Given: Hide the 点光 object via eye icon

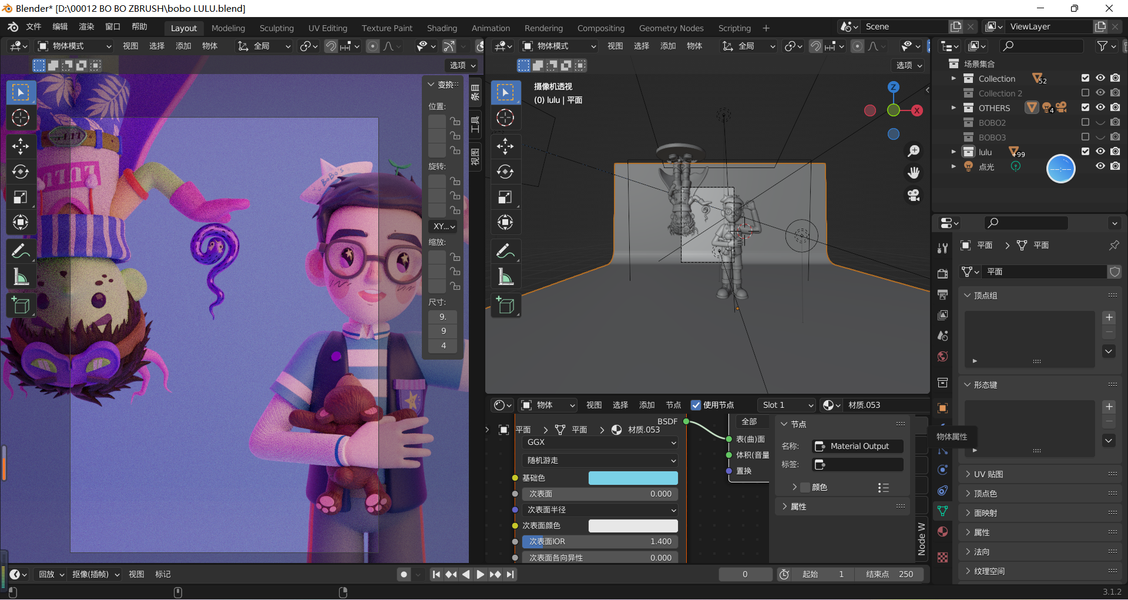Looking at the screenshot, I should (x=1100, y=166).
